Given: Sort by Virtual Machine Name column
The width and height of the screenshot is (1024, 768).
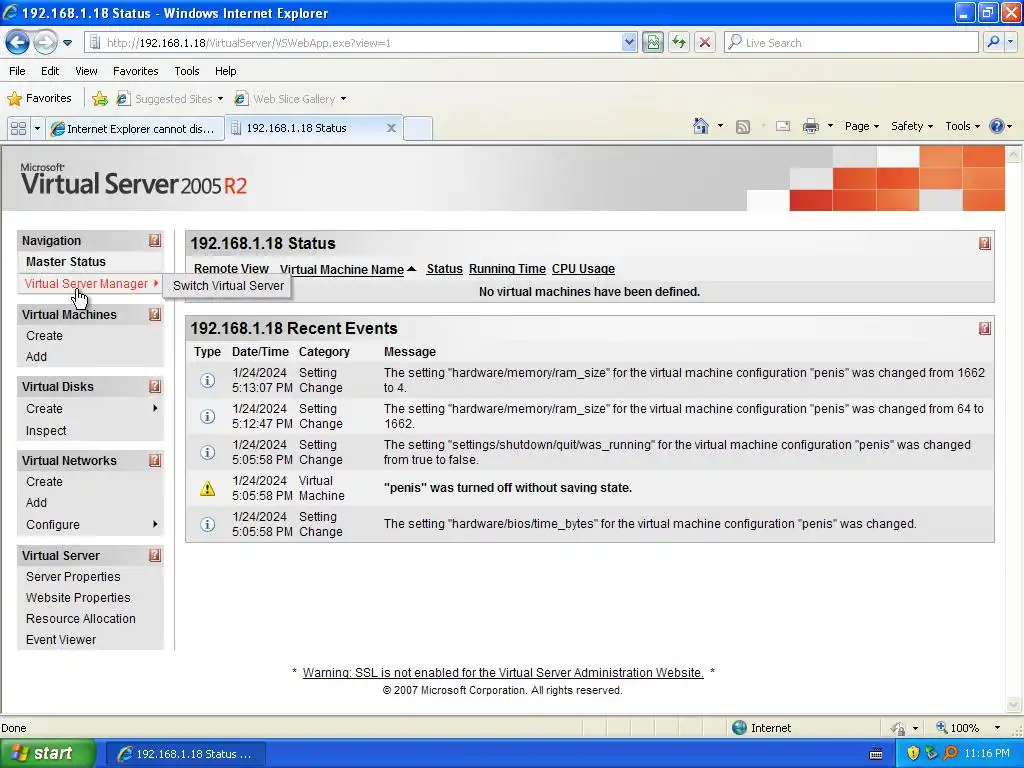Looking at the screenshot, I should tap(342, 269).
